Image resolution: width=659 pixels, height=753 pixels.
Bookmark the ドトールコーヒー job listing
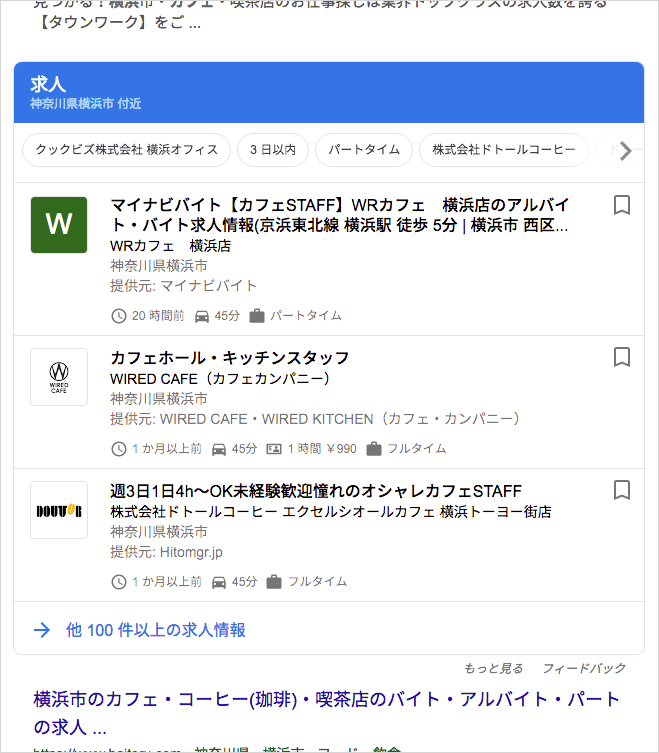click(x=622, y=490)
